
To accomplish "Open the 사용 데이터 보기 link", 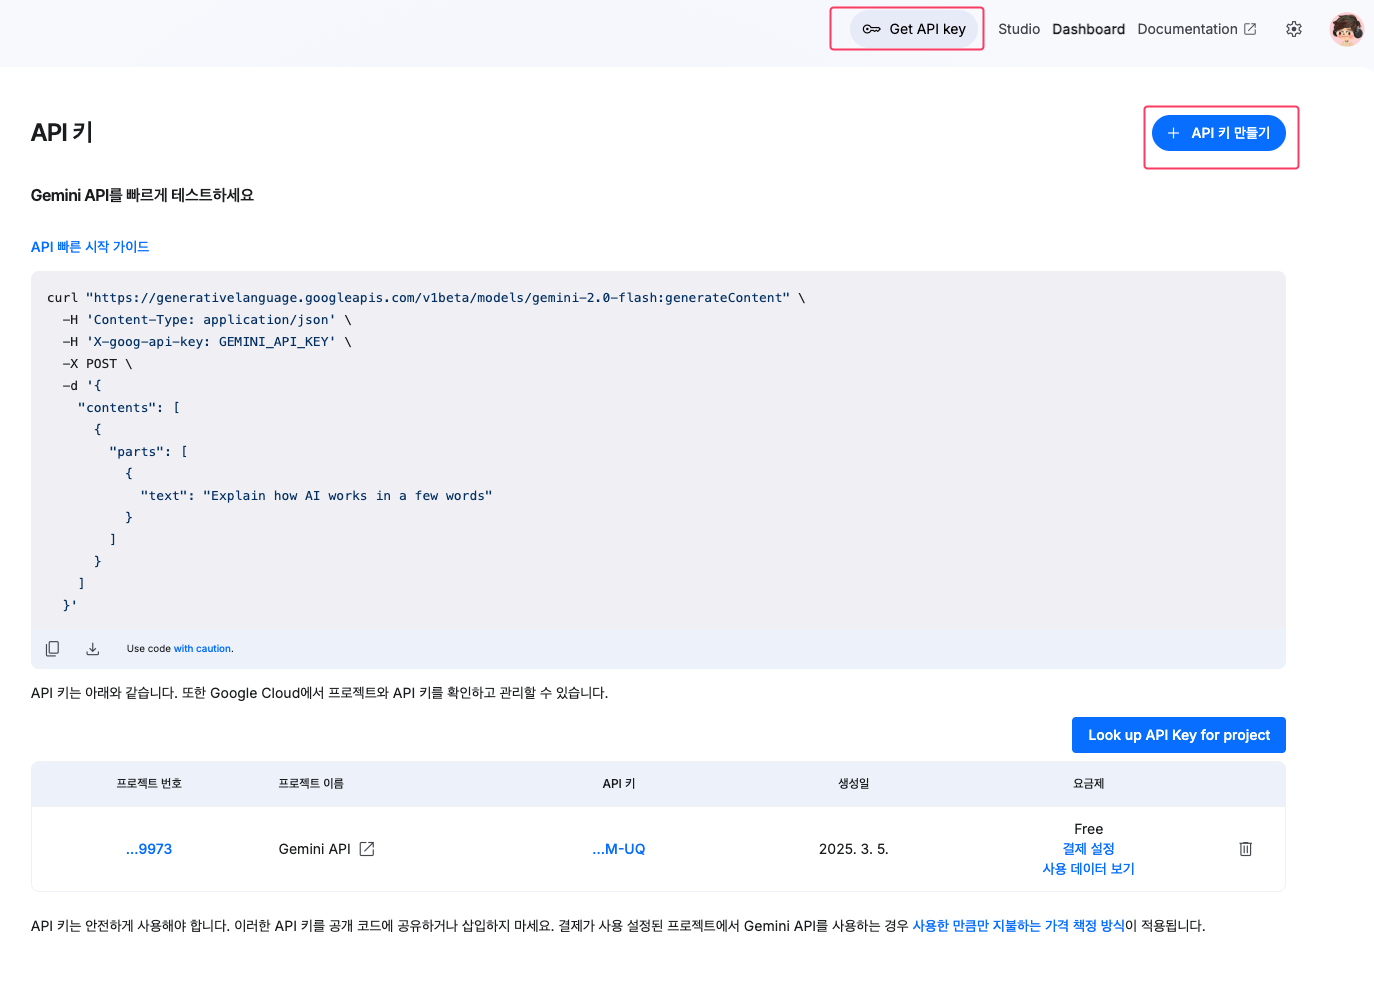I will point(1088,869).
